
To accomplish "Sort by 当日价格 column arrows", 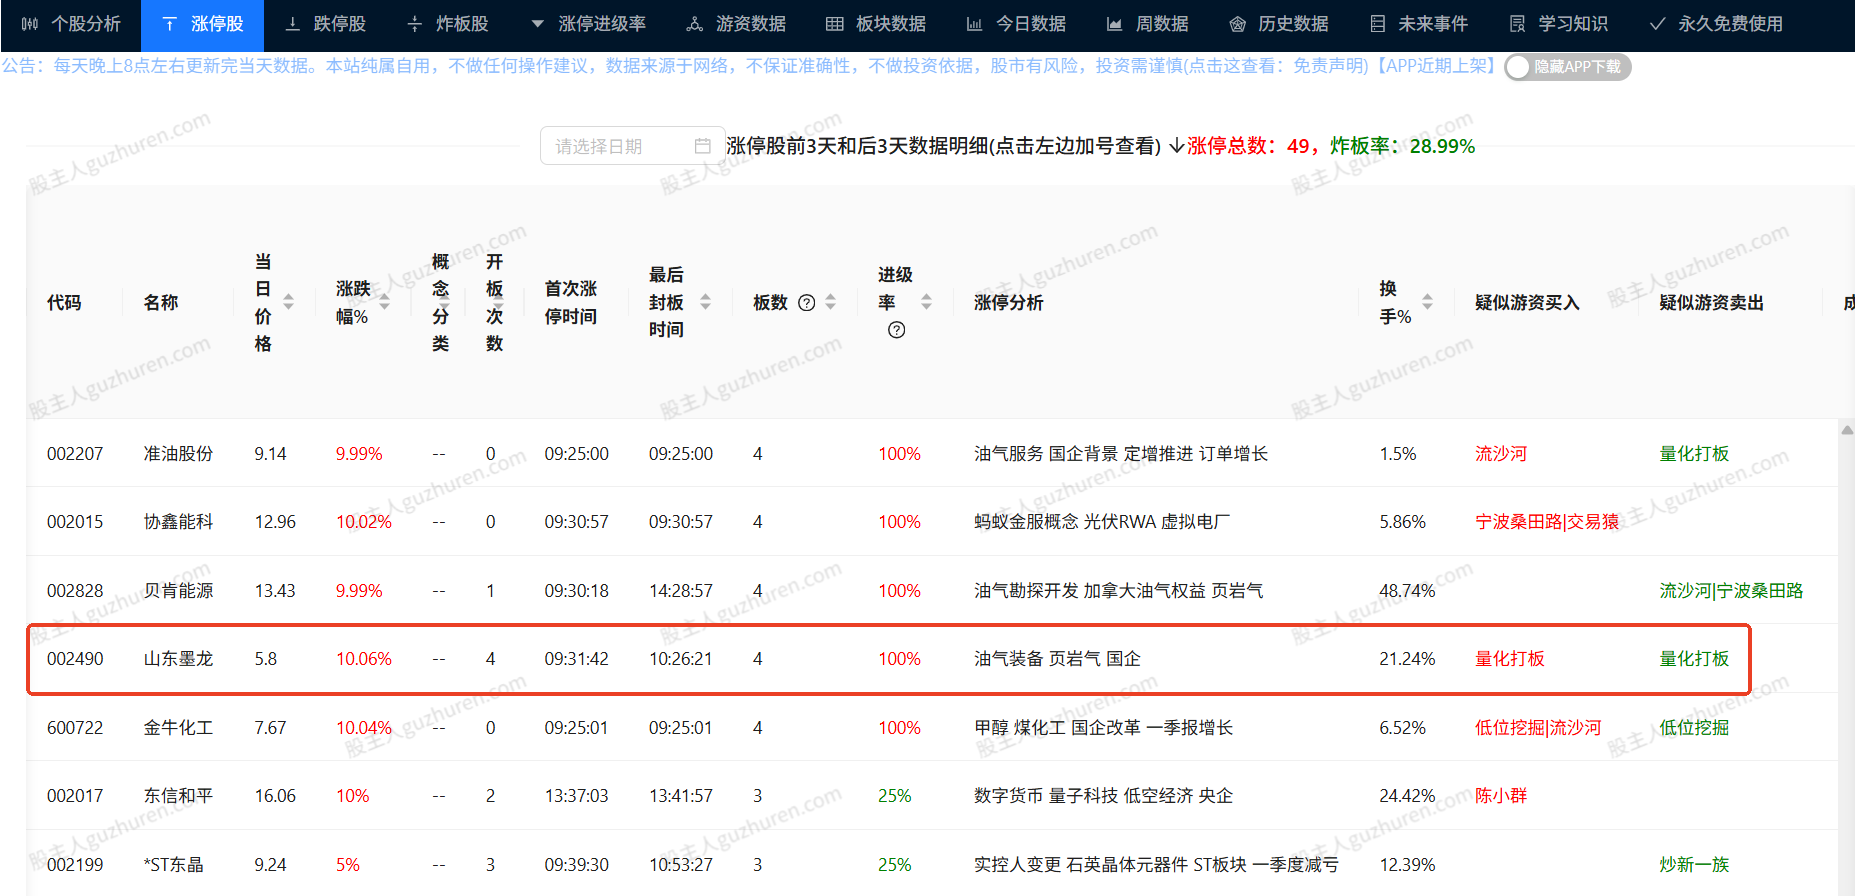I will [x=289, y=302].
